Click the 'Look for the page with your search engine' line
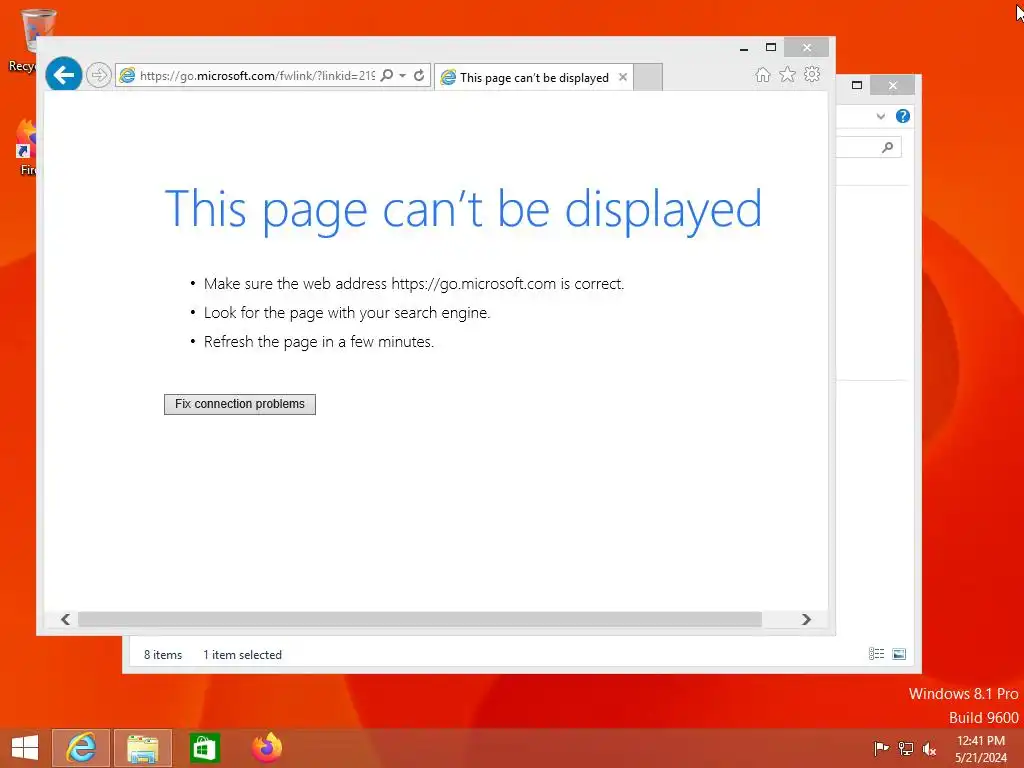 coord(347,313)
